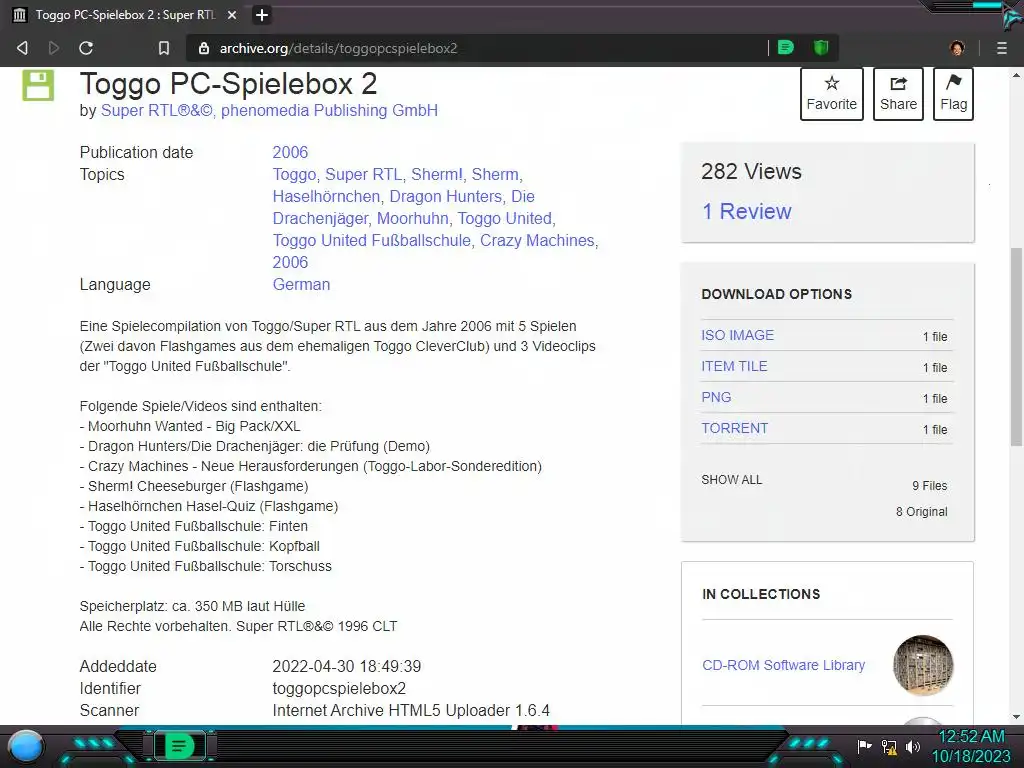Screen dimensions: 1024x768
Task: Open the volume speaker tray icon
Action: point(912,746)
